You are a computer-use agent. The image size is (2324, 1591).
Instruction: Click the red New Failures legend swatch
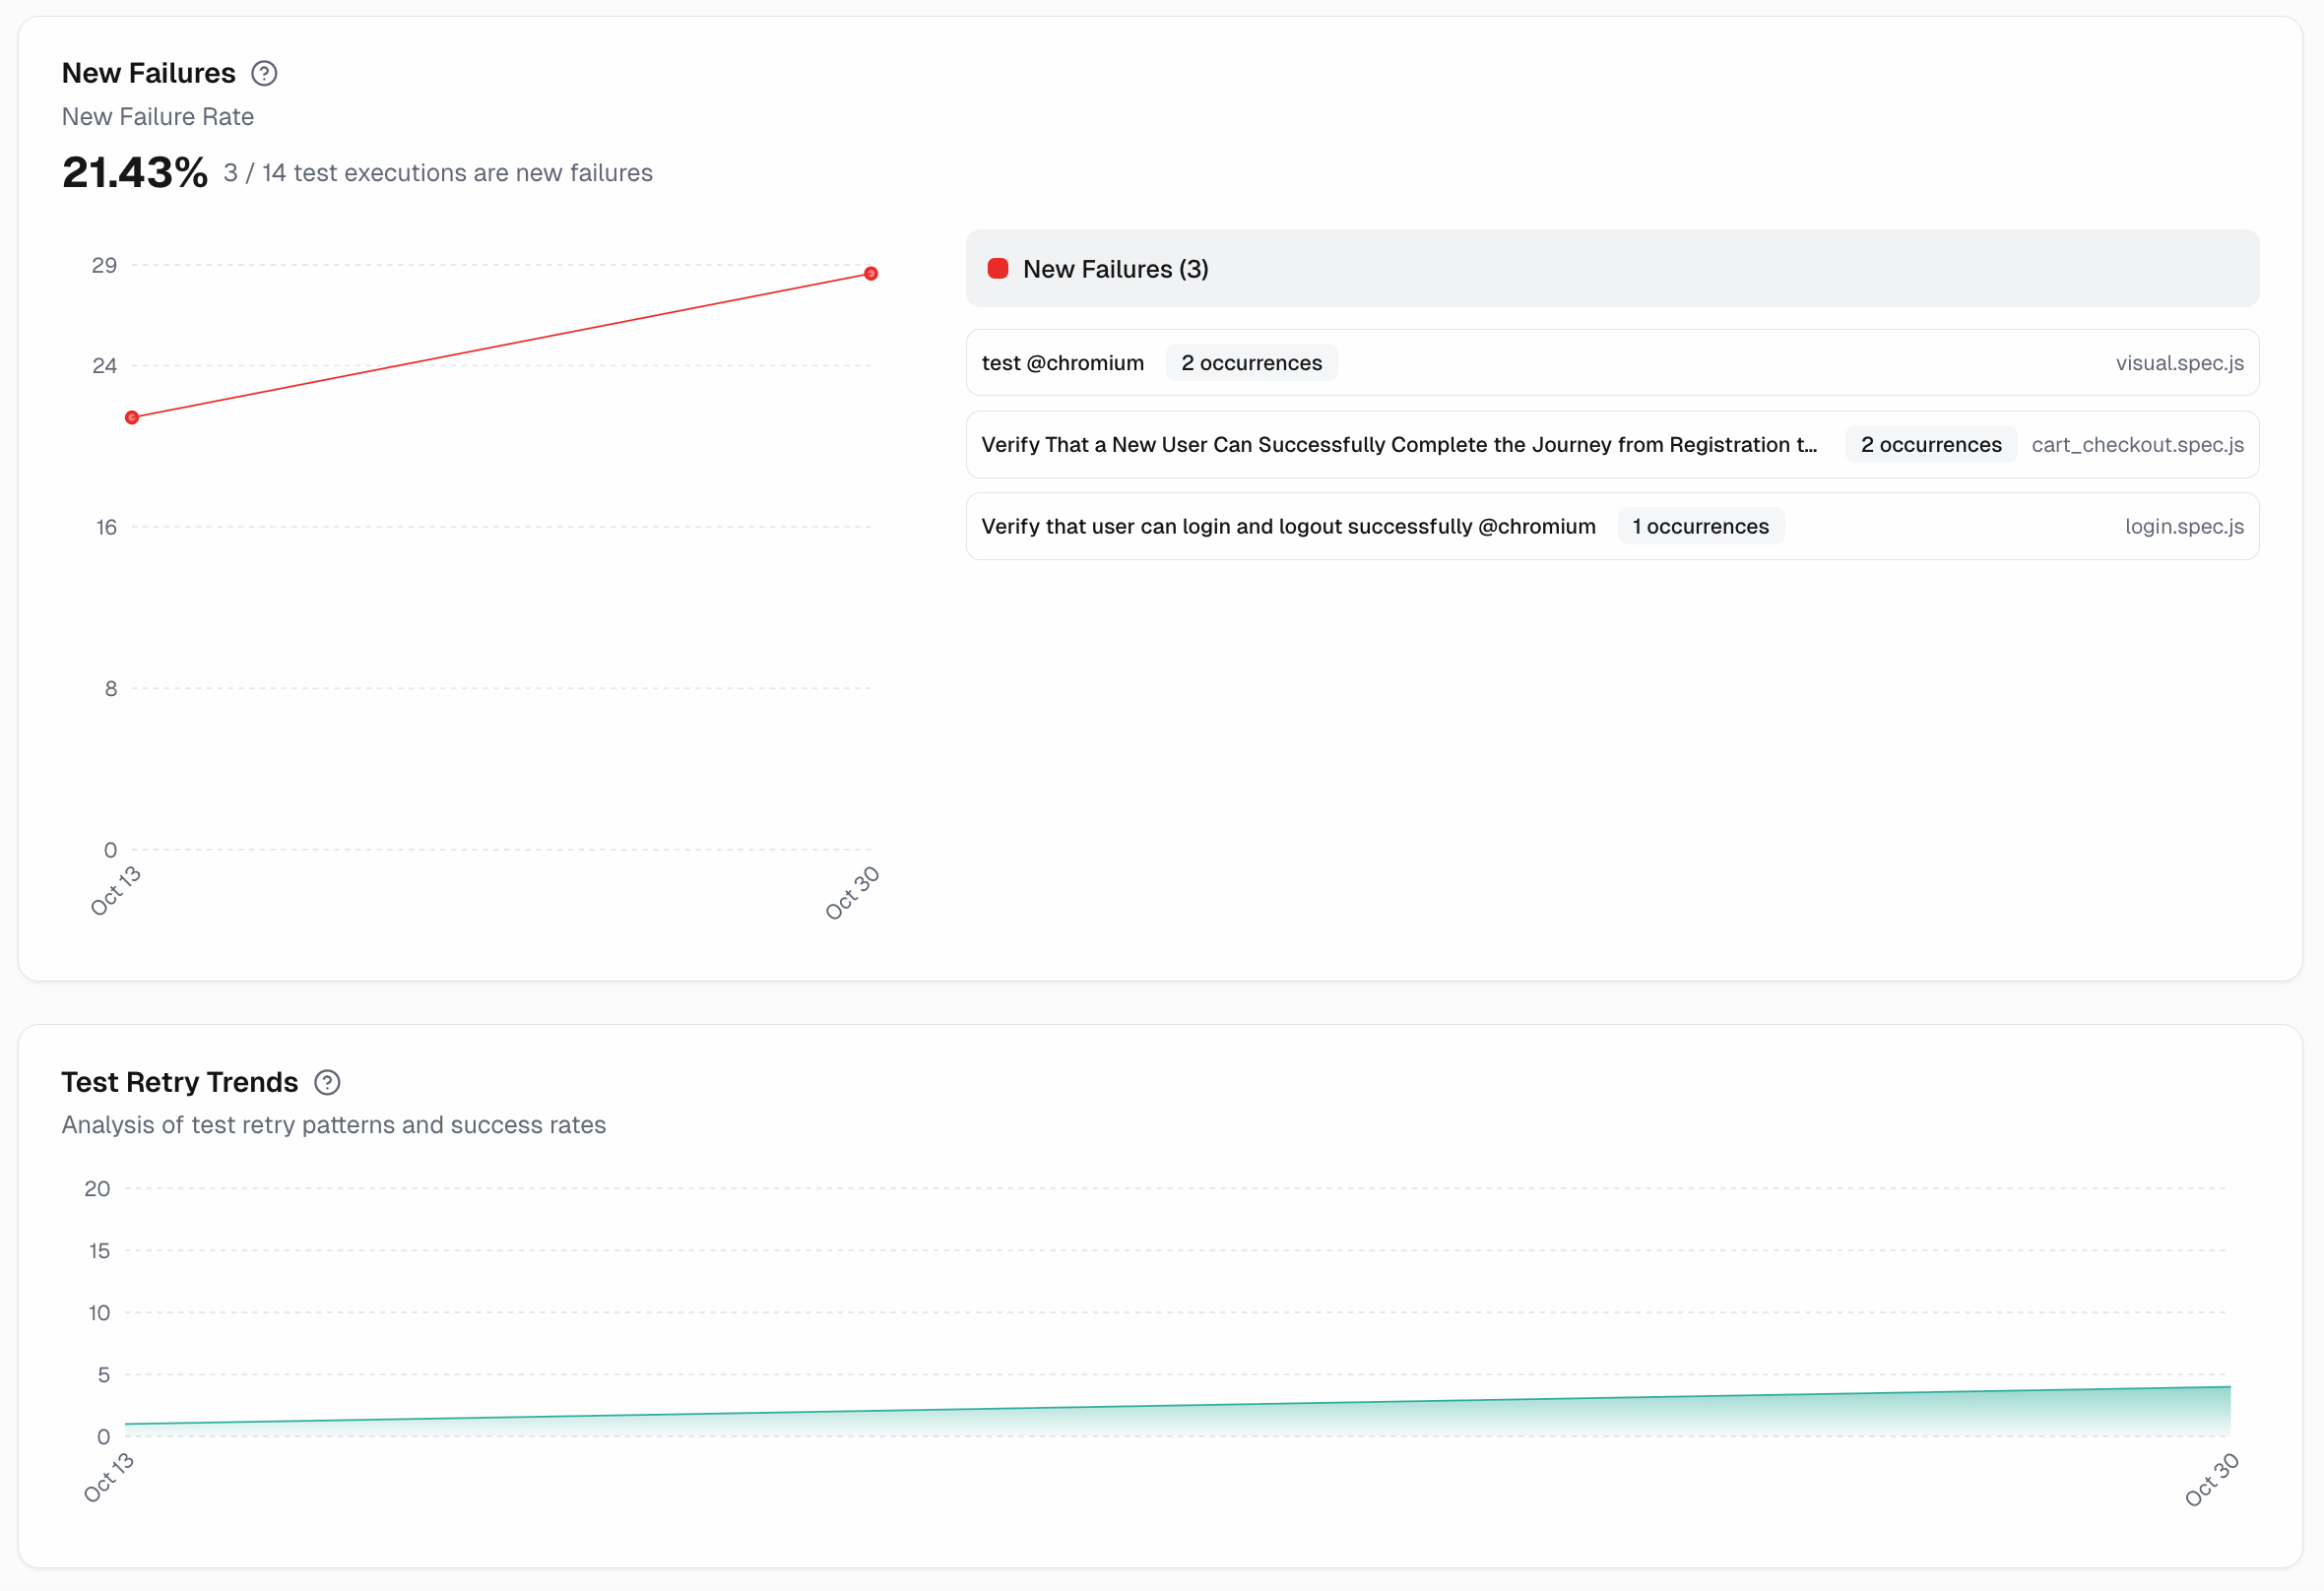tap(997, 268)
